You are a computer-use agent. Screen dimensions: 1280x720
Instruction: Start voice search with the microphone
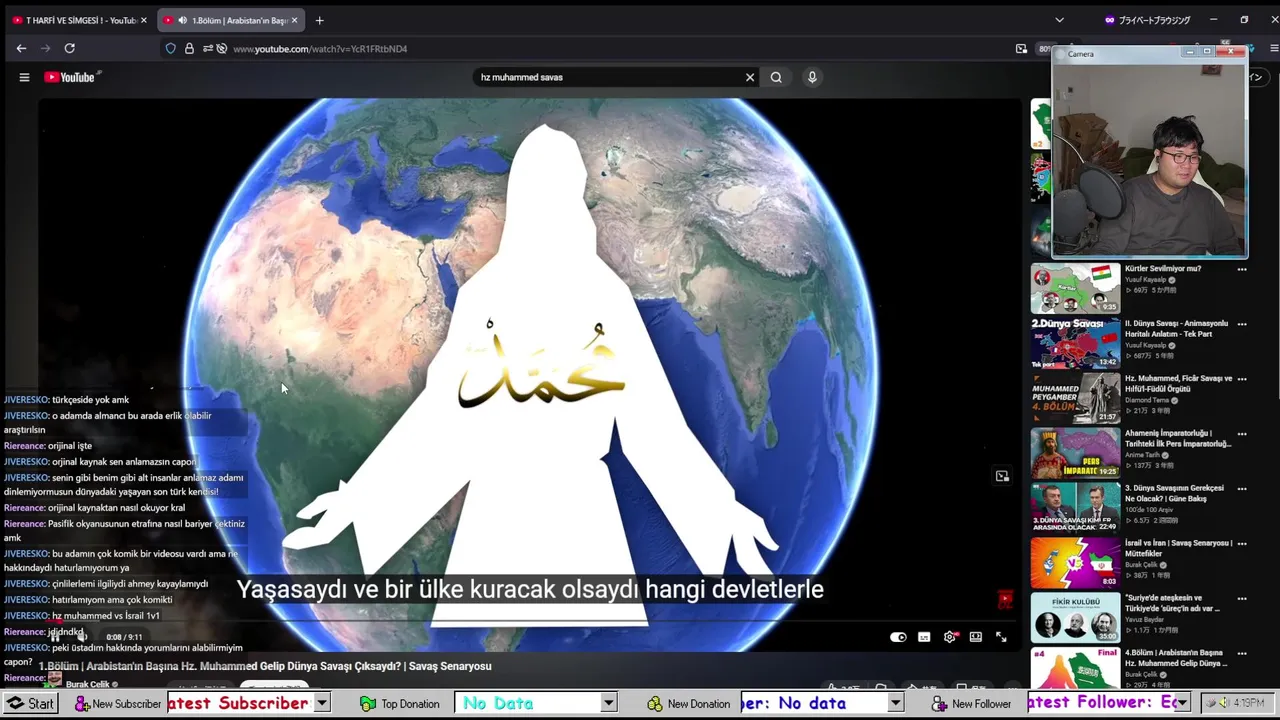812,77
